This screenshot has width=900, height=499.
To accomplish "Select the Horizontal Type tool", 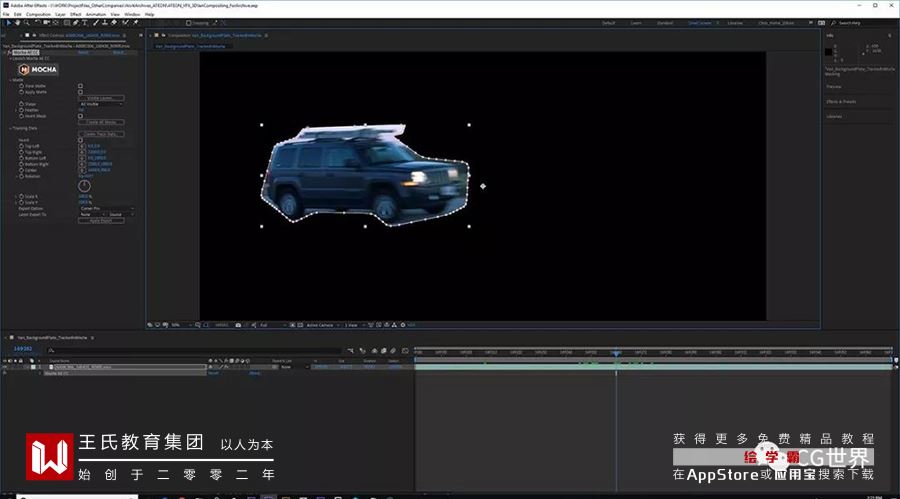I will coord(85,22).
